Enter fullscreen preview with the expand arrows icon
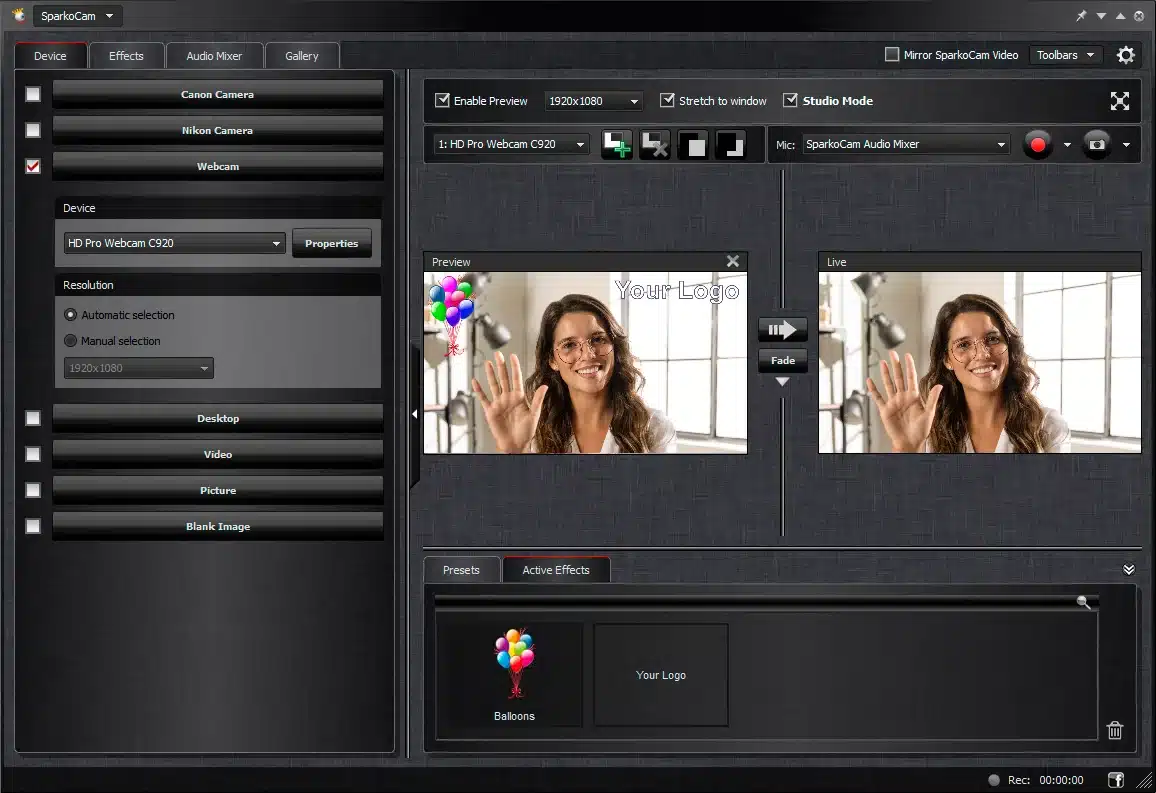 (x=1119, y=101)
